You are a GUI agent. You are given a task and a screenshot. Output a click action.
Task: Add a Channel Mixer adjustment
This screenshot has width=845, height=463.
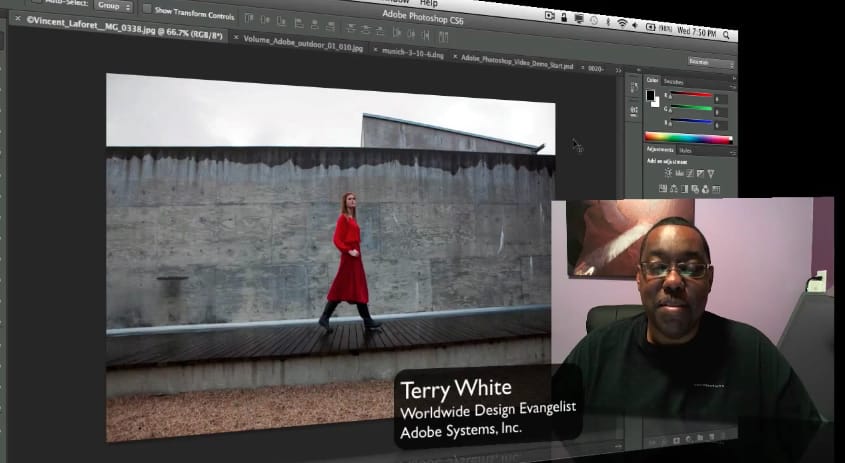(x=705, y=189)
